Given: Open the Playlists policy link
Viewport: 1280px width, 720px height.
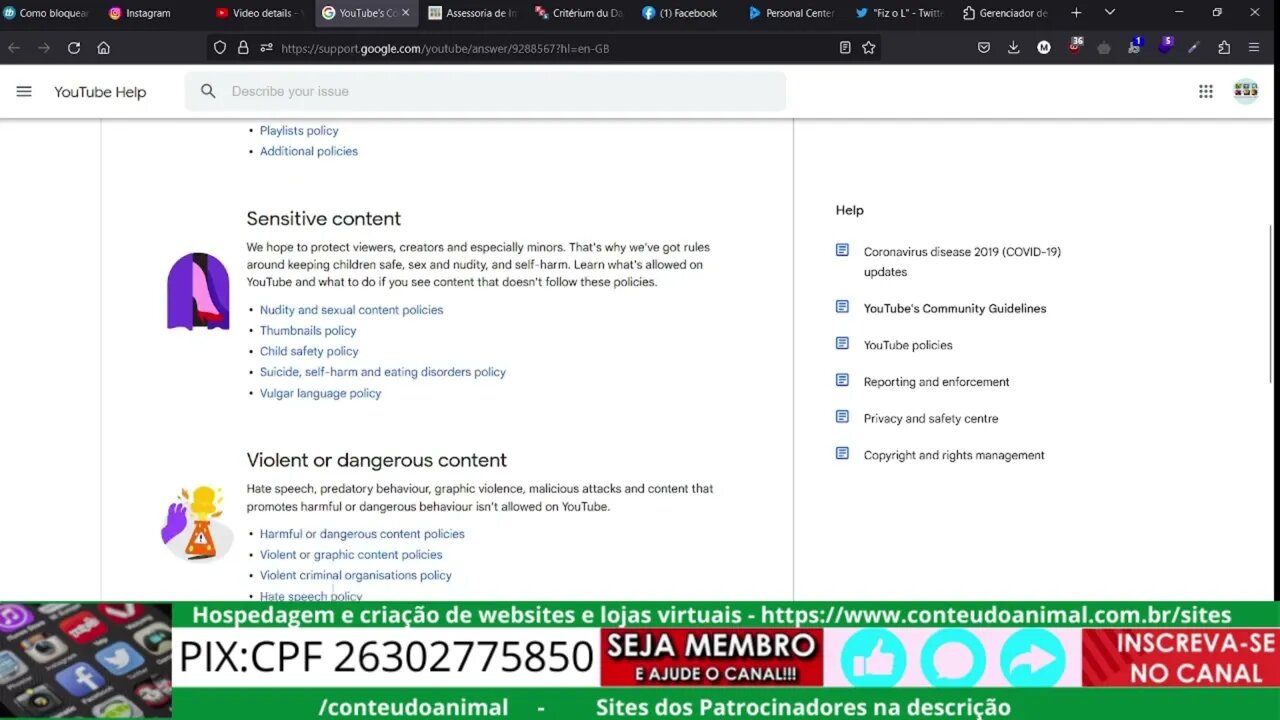Looking at the screenshot, I should click(299, 131).
